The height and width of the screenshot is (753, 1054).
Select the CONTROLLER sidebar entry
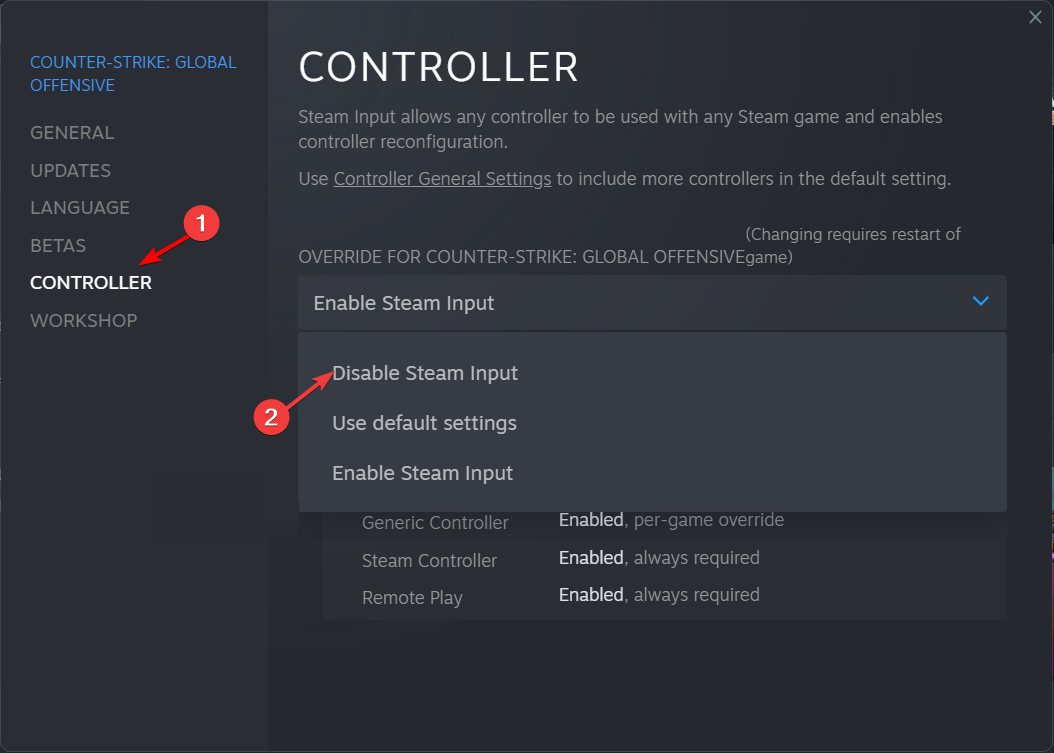91,282
